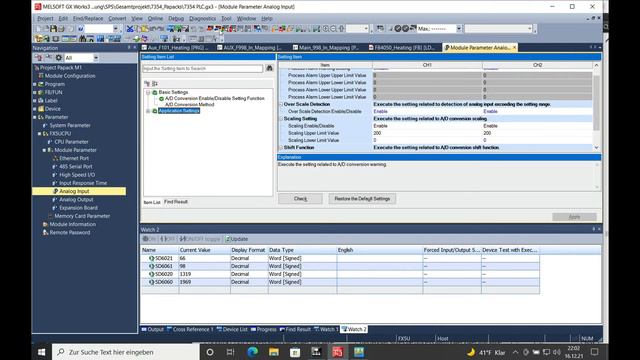
Task: Switch to the Cross Reference 1 tab
Action: tap(190, 329)
